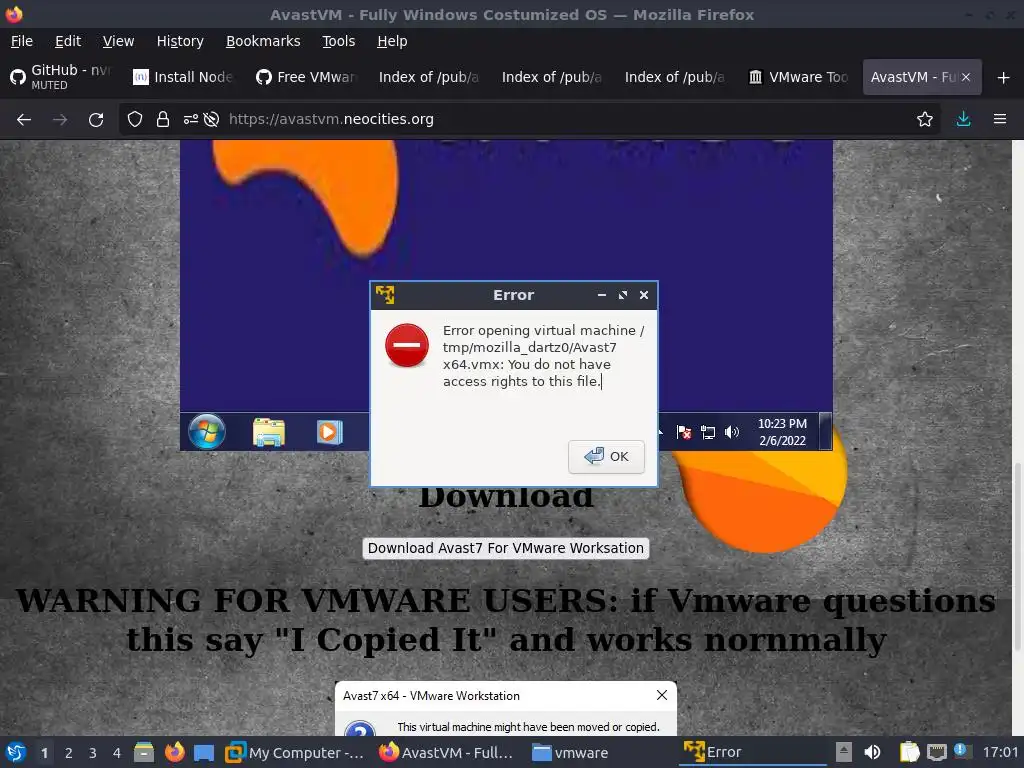The image size is (1024, 768).
Task: Click the 17:01 panel clock
Action: pos(1000,752)
